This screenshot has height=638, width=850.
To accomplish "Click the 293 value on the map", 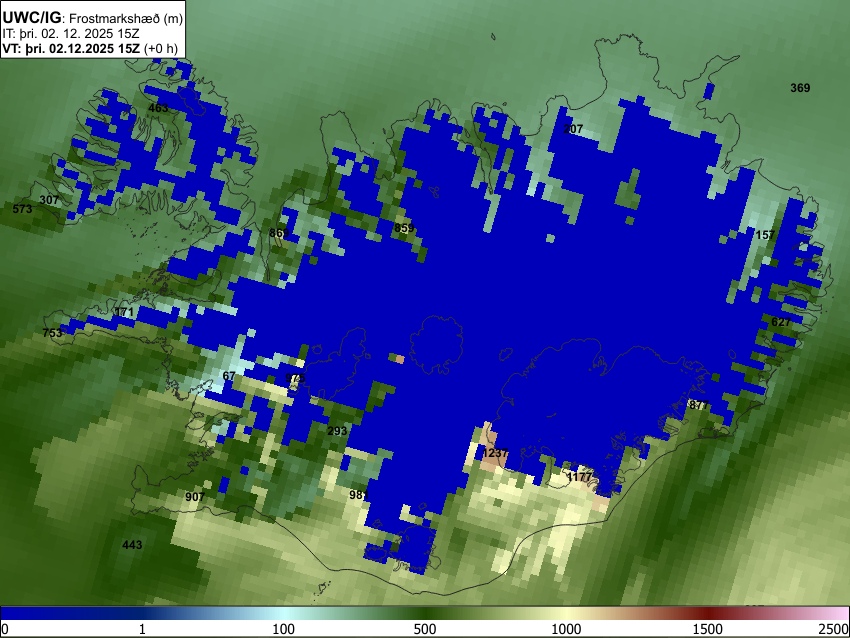I will pyautogui.click(x=337, y=431).
